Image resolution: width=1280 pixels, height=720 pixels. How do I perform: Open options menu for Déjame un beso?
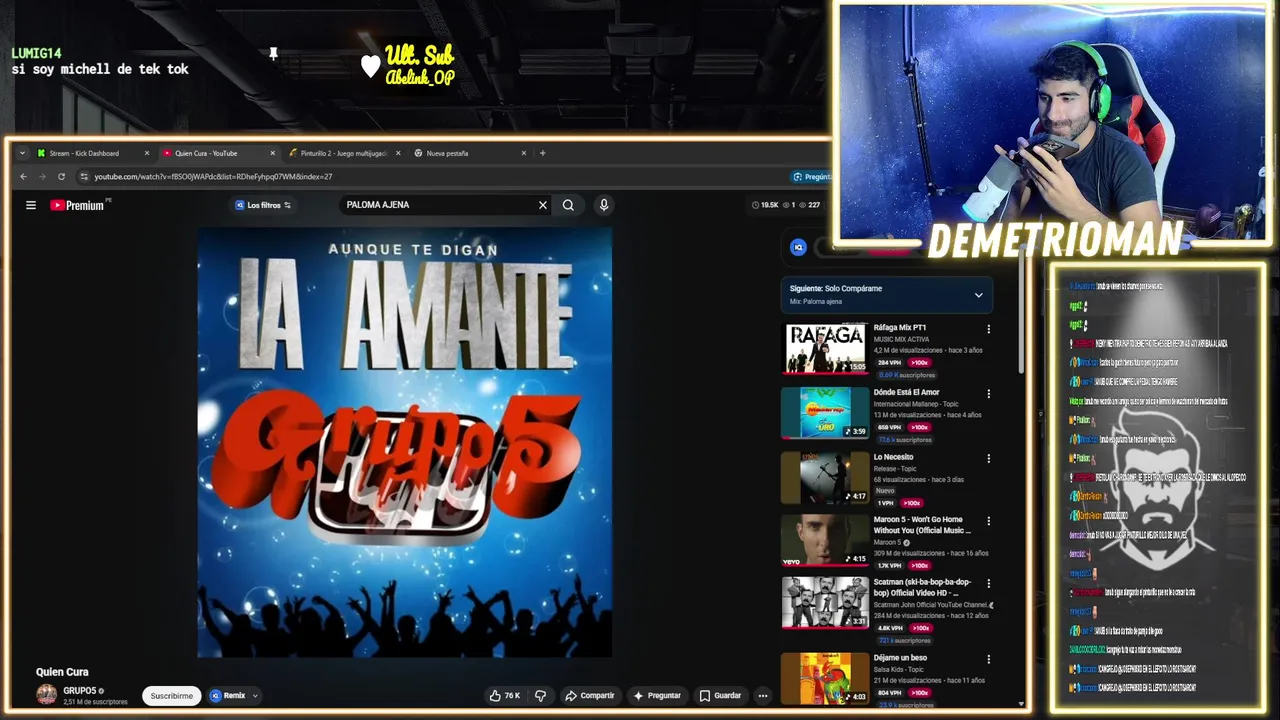(x=988, y=659)
